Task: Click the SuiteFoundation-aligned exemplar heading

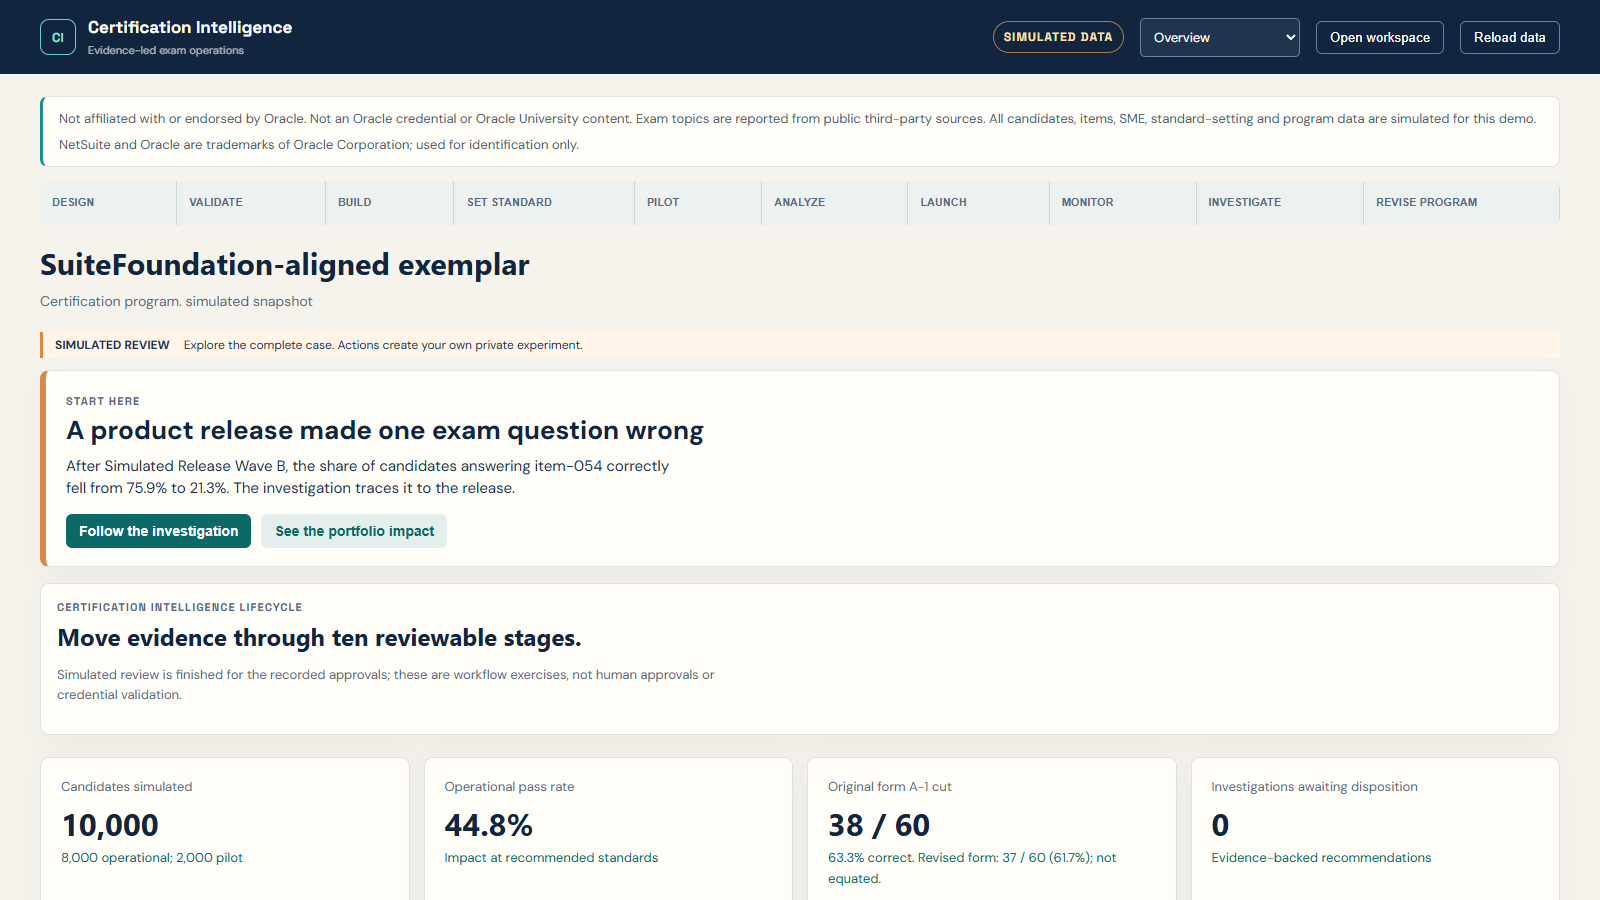Action: [285, 265]
